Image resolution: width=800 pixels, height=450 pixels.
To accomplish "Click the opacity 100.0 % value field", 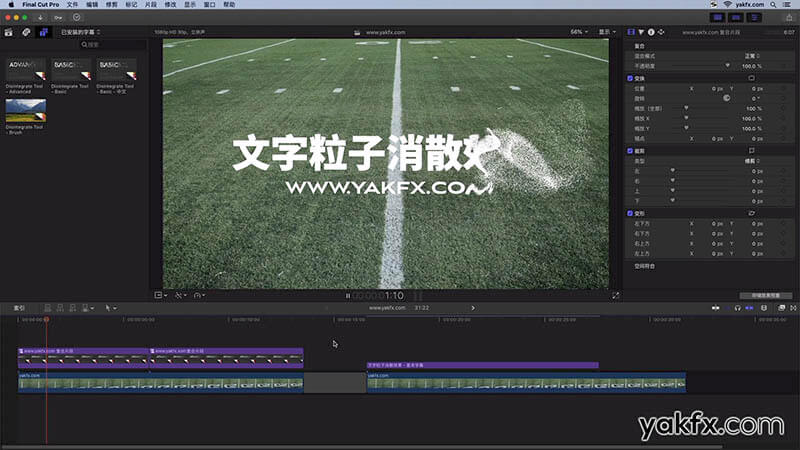I will click(x=752, y=66).
